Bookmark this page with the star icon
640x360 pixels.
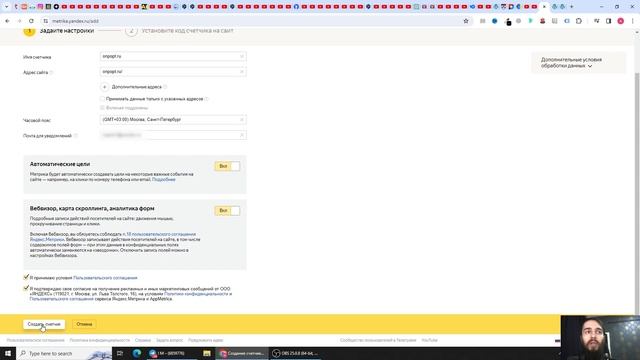click(x=466, y=21)
